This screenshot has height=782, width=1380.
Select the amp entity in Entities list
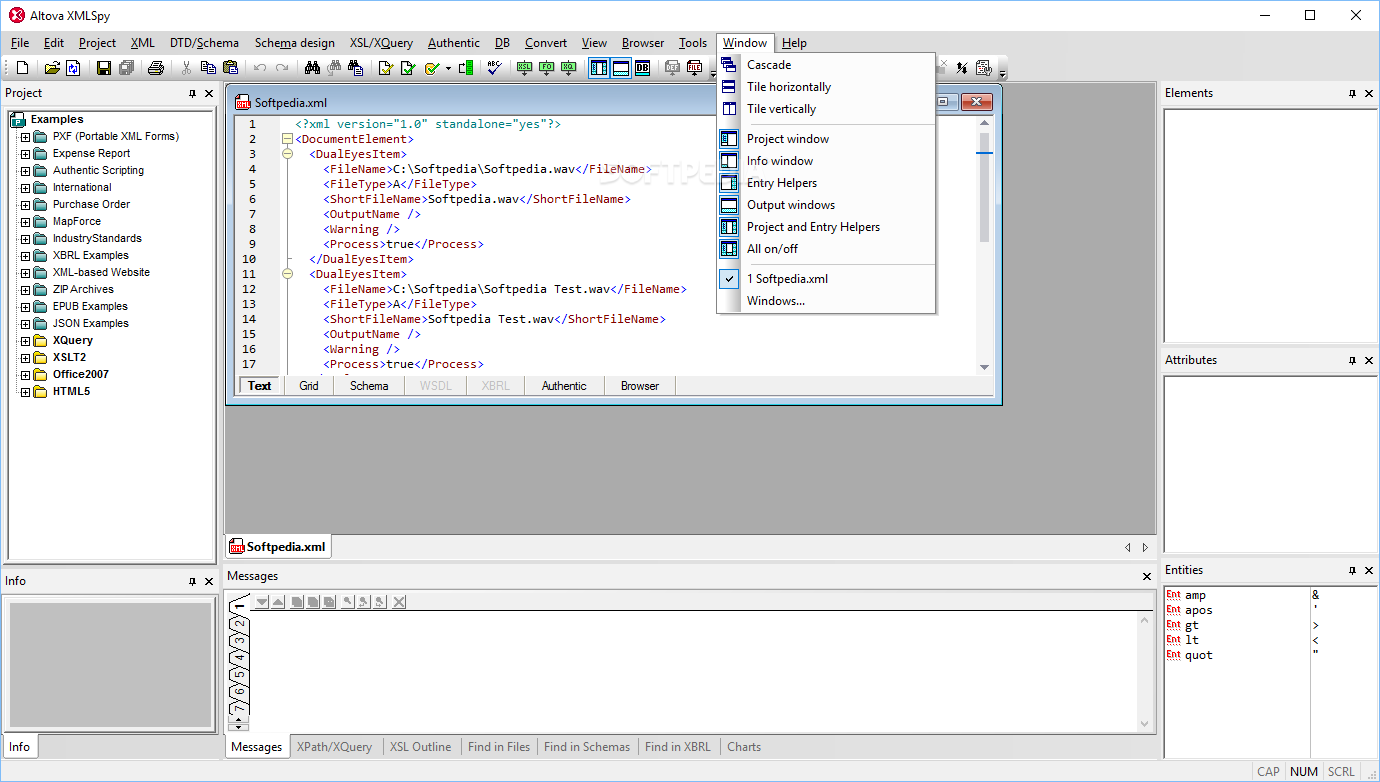[1195, 595]
